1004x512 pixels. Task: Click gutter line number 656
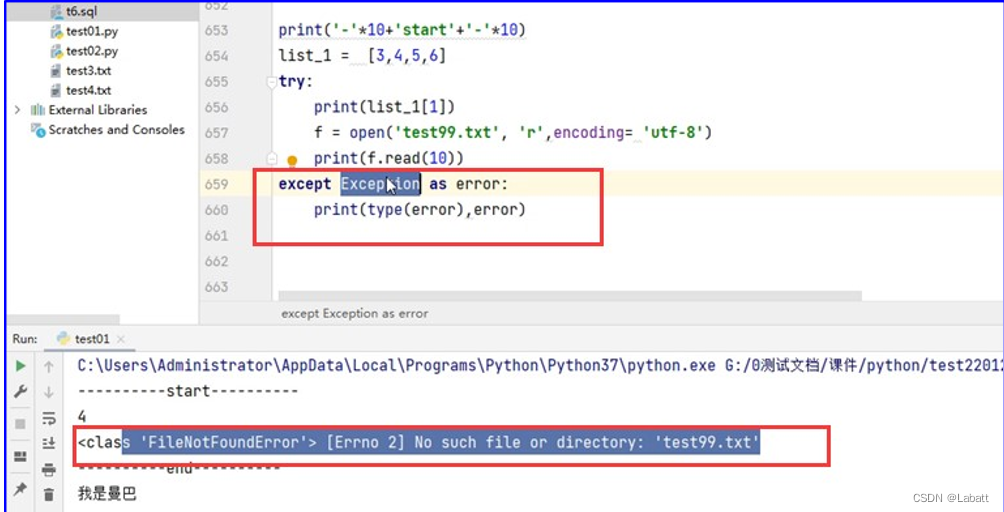(216, 108)
